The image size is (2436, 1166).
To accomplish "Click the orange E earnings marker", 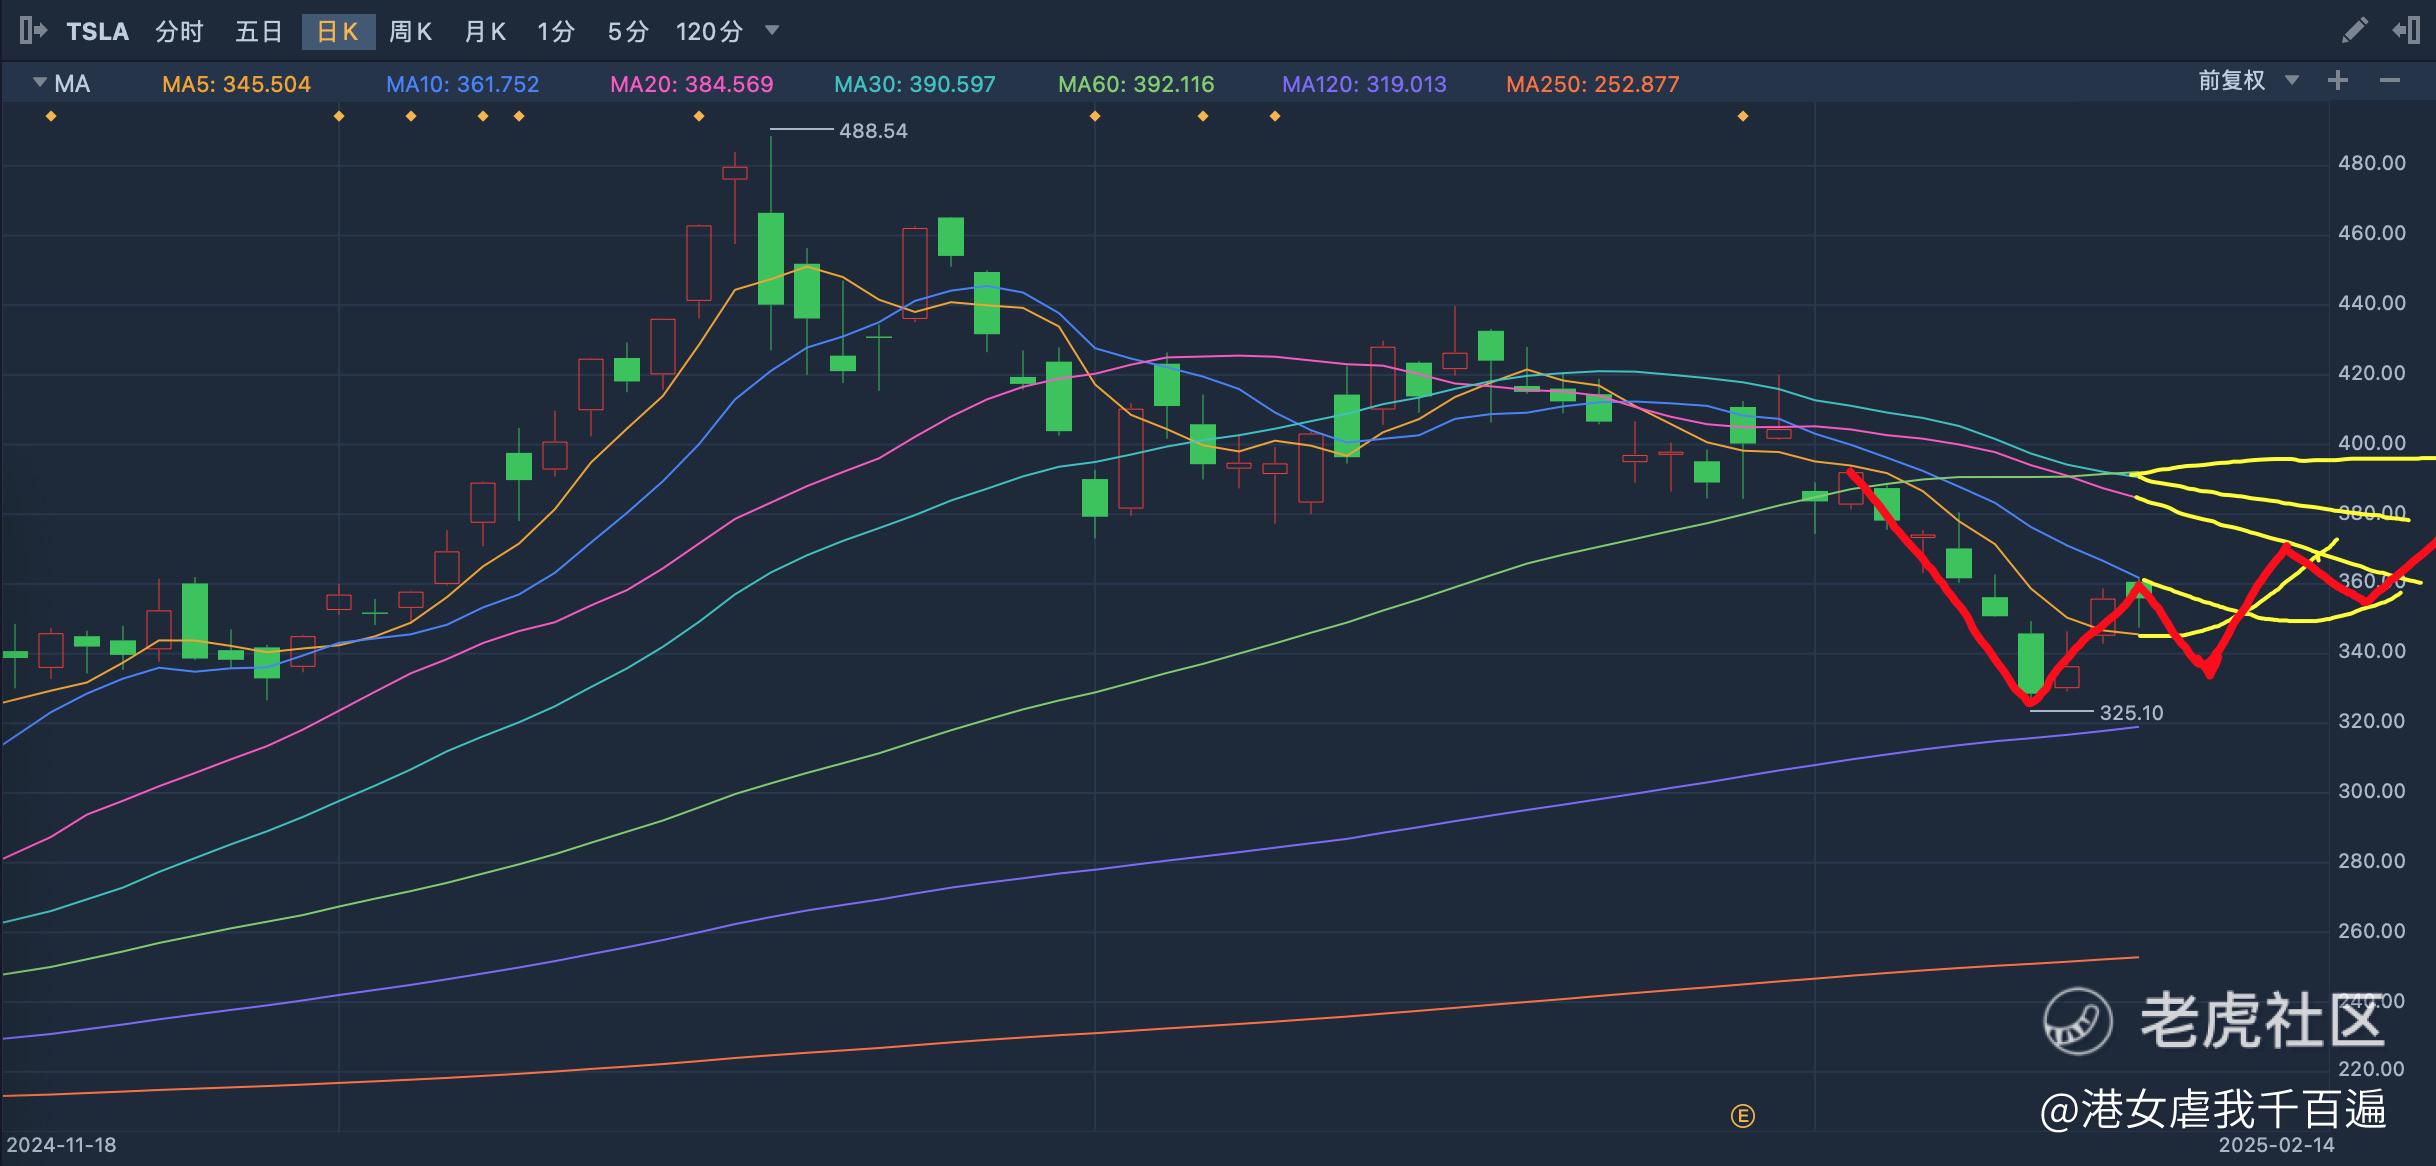I will click(1742, 1116).
